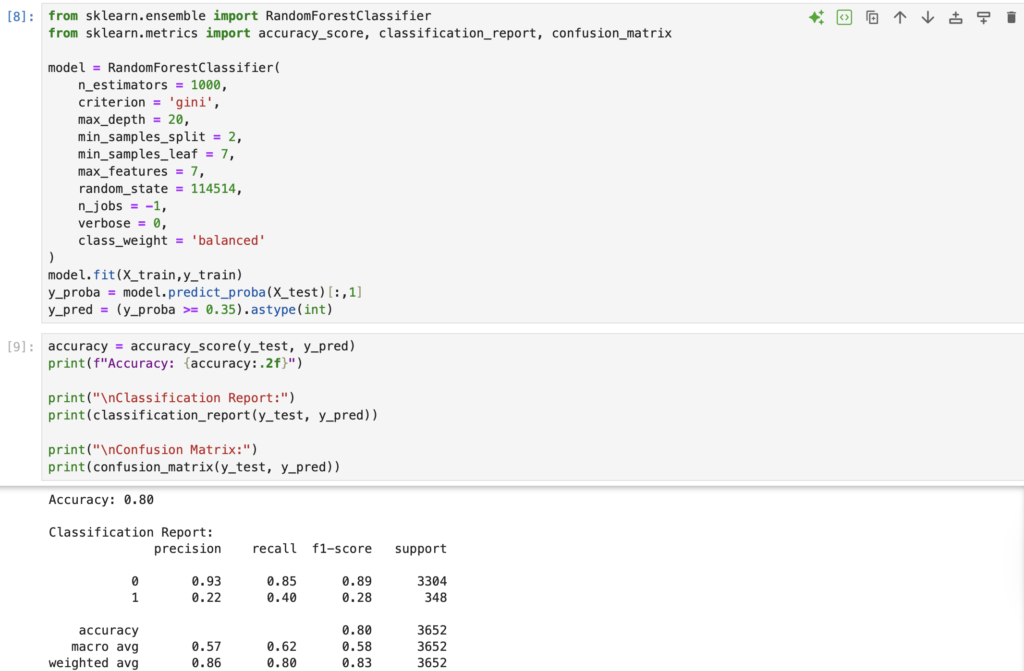Image resolution: width=1024 pixels, height=671 pixels.
Task: Insert a new cell above
Action: 955,18
